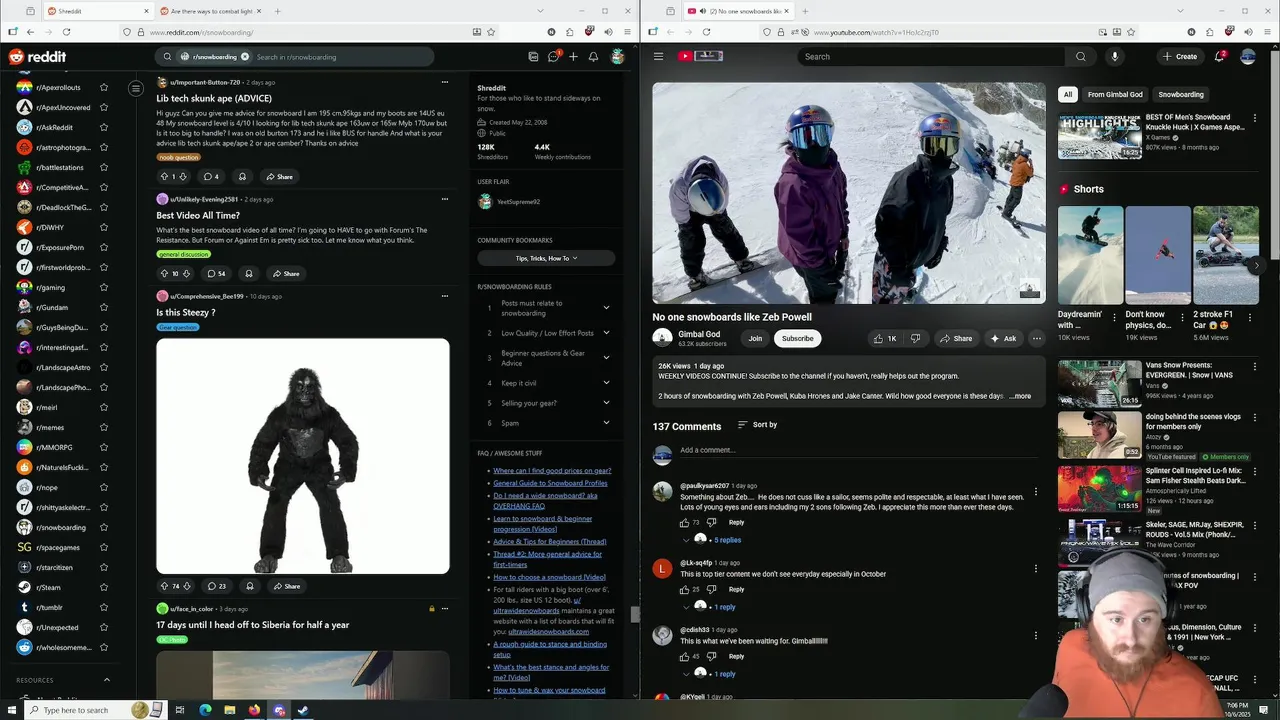
Task: Subscribe to Gimbal God channel
Action: pos(798,338)
